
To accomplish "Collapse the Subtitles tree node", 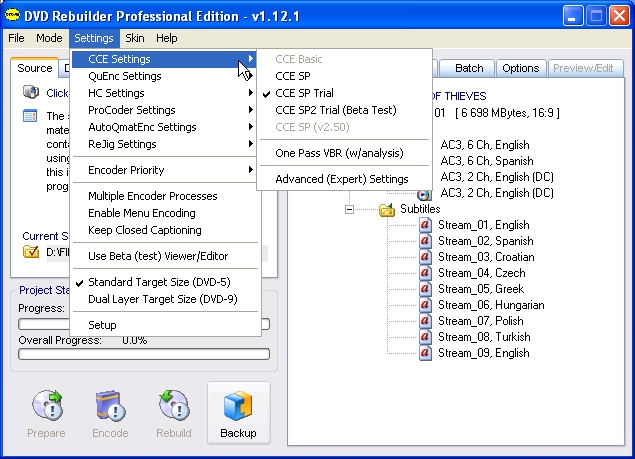I will 349,209.
